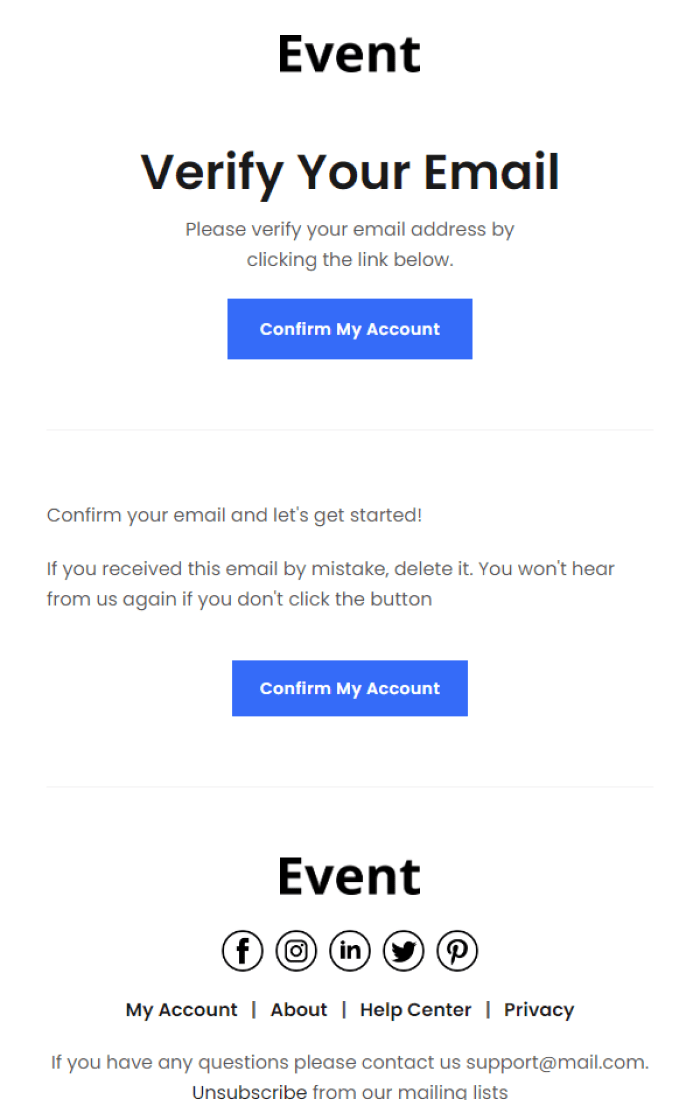Open the Facebook social icon

[242, 950]
